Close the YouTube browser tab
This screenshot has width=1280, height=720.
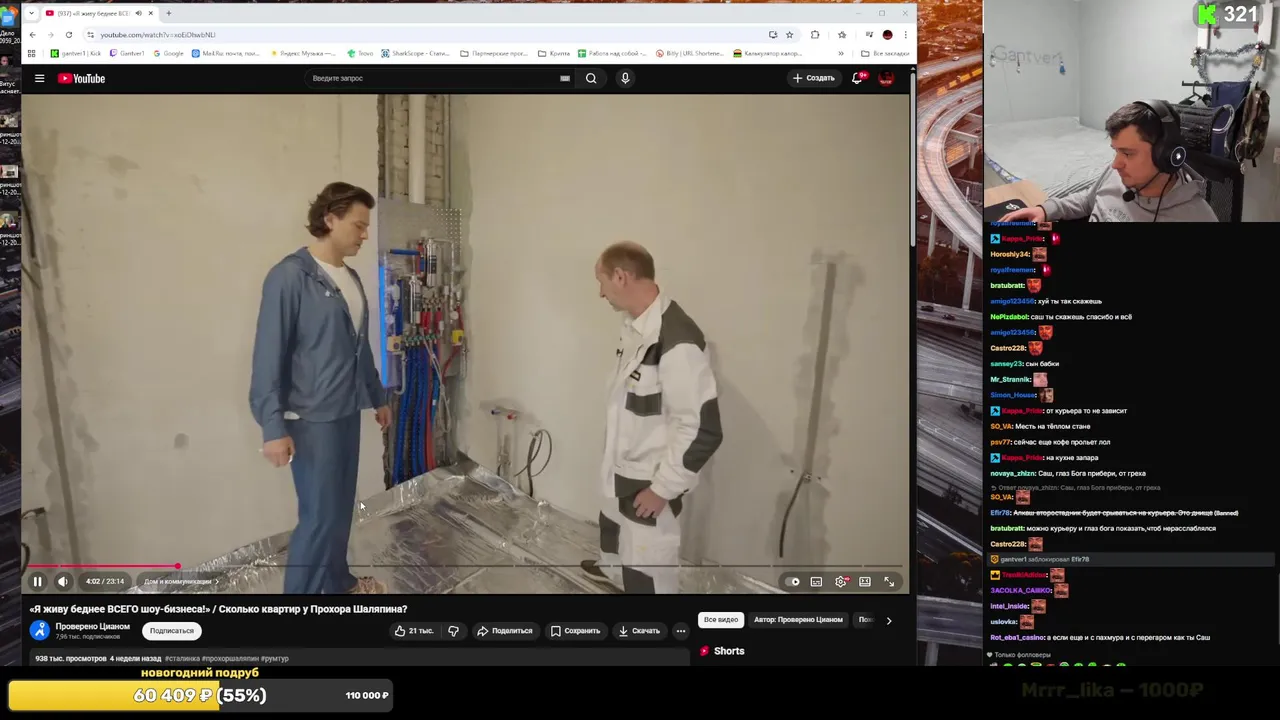(x=151, y=13)
